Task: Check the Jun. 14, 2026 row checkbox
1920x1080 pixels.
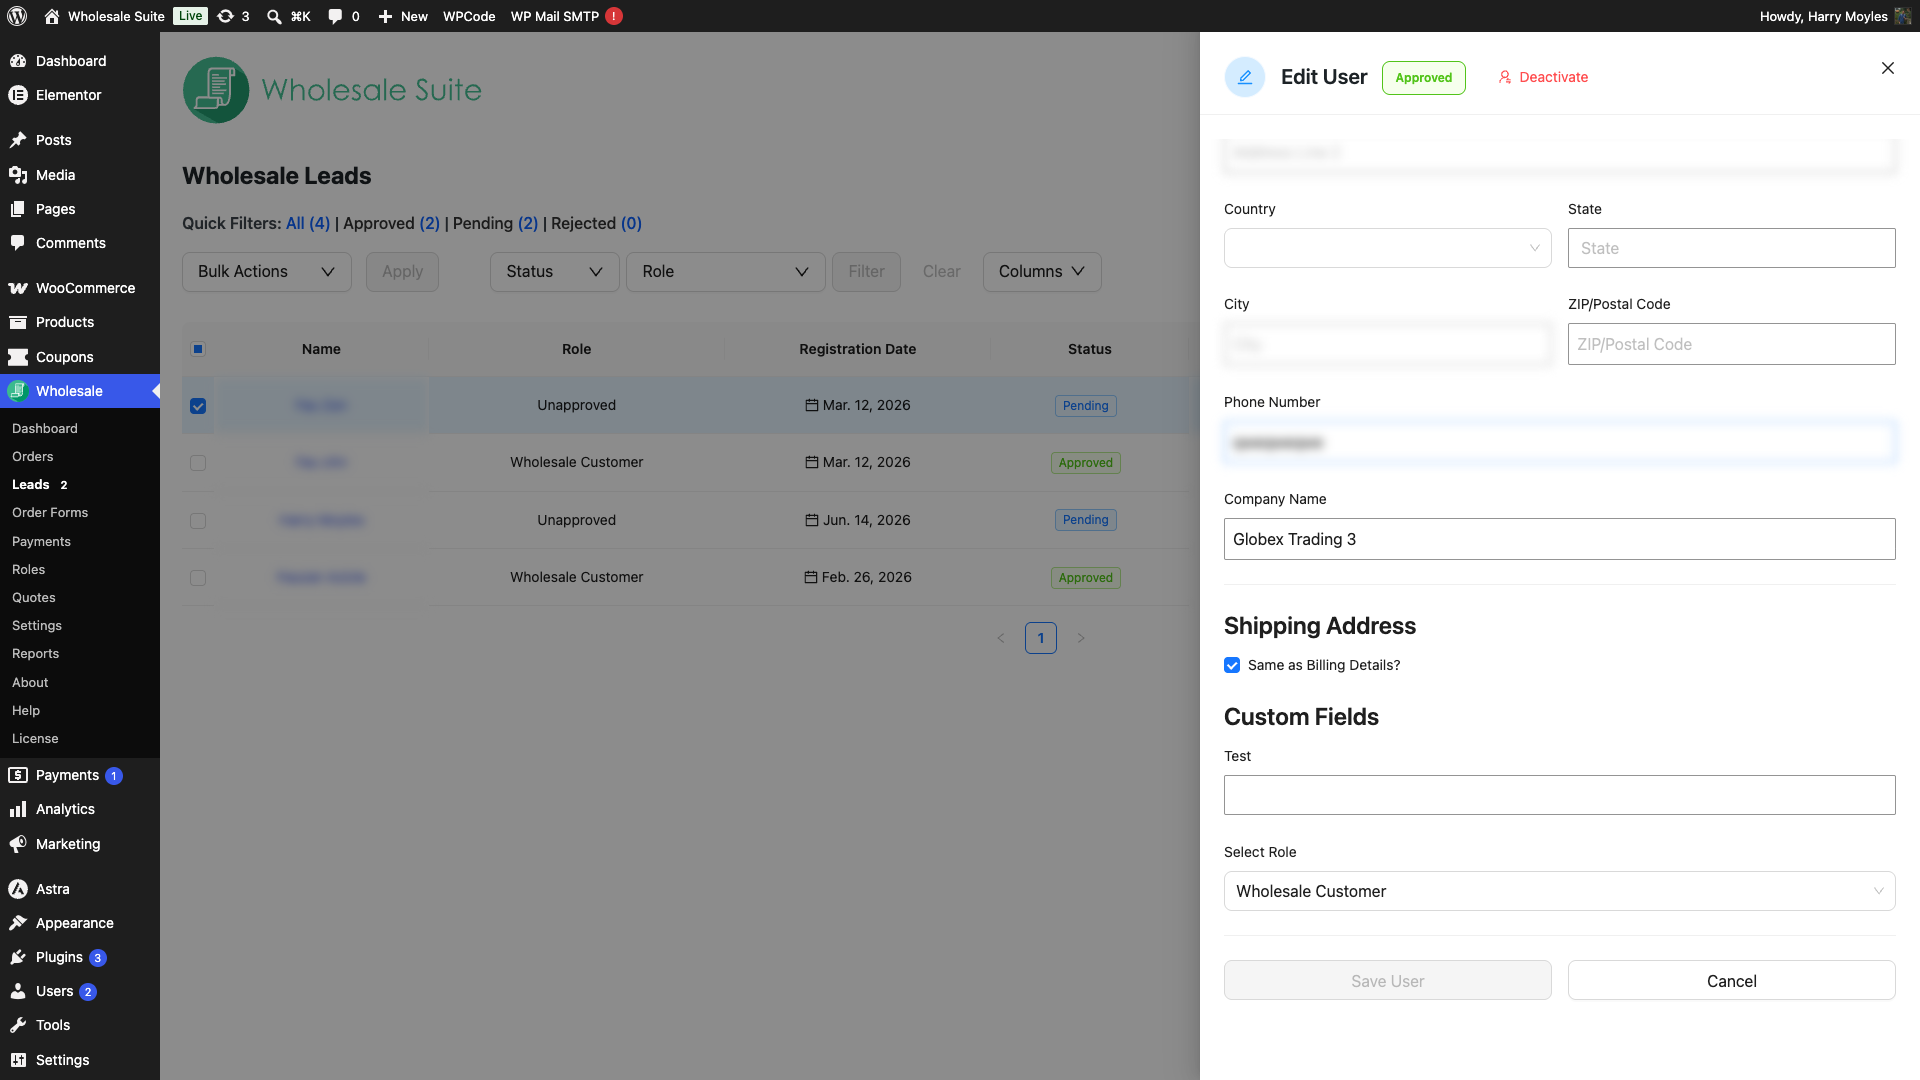Action: (198, 521)
